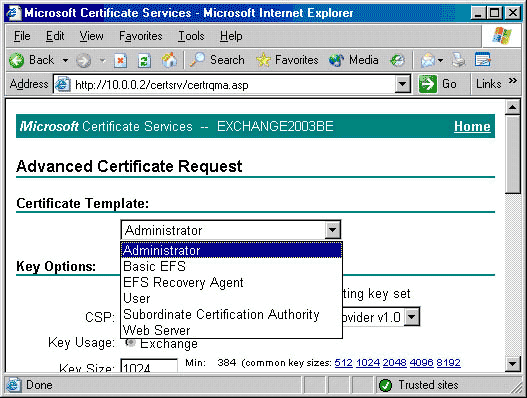Click the 1024 key size link
The image size is (527, 398).
[368, 363]
